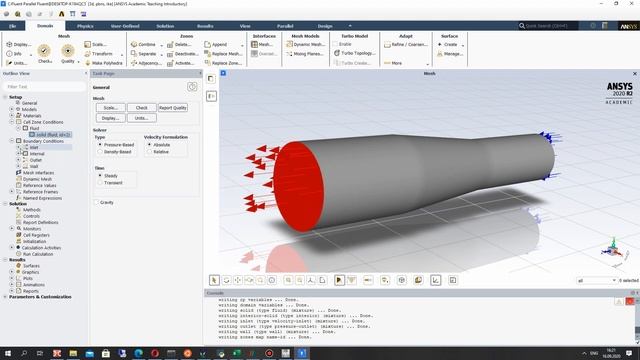Viewport: 640px width, 360px height.
Task: Select Absolute velocity formulation
Action: 149,144
